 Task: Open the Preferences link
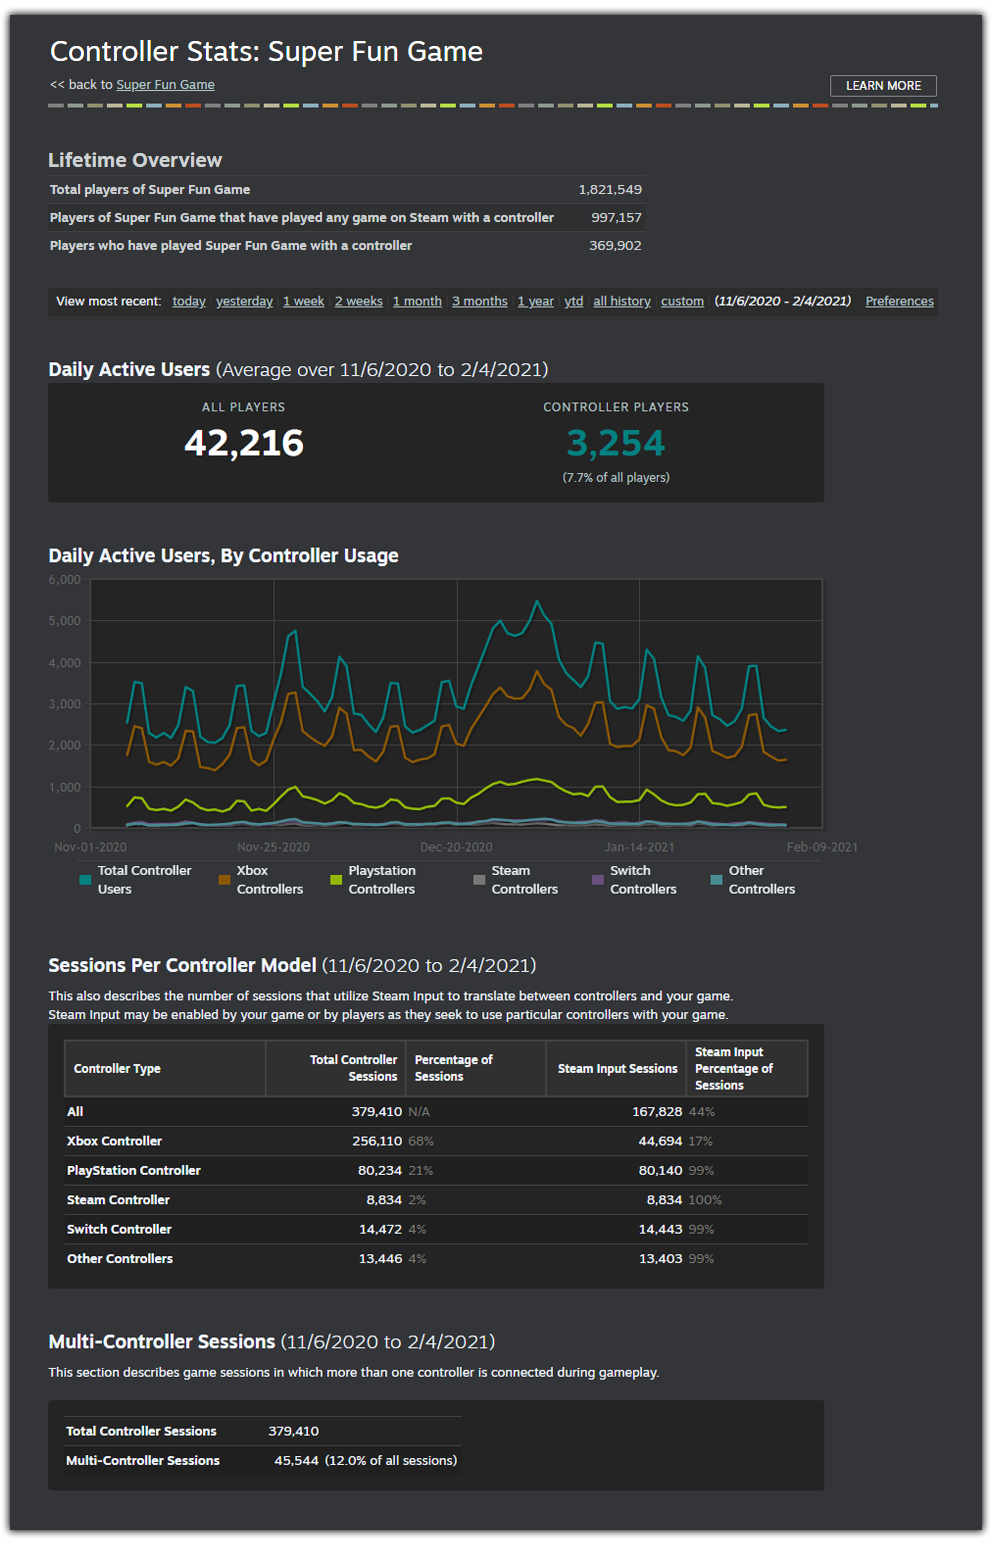(x=900, y=301)
